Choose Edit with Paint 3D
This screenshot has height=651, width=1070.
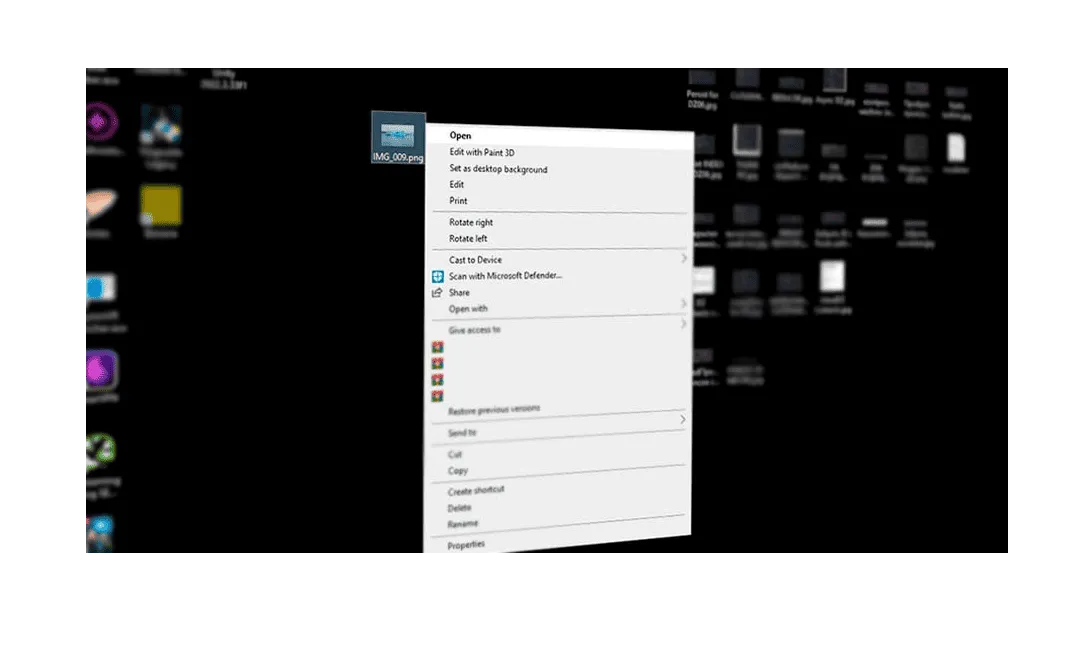[x=481, y=152]
